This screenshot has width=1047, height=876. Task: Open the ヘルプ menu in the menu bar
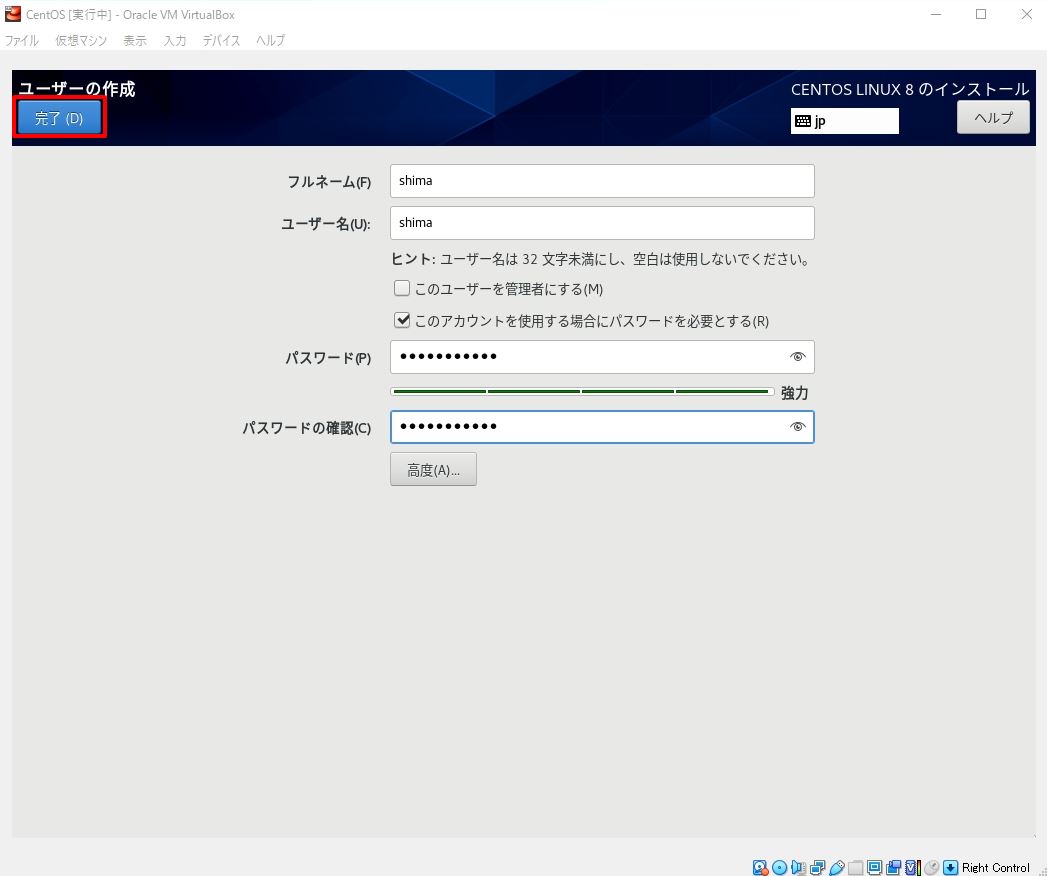(270, 40)
